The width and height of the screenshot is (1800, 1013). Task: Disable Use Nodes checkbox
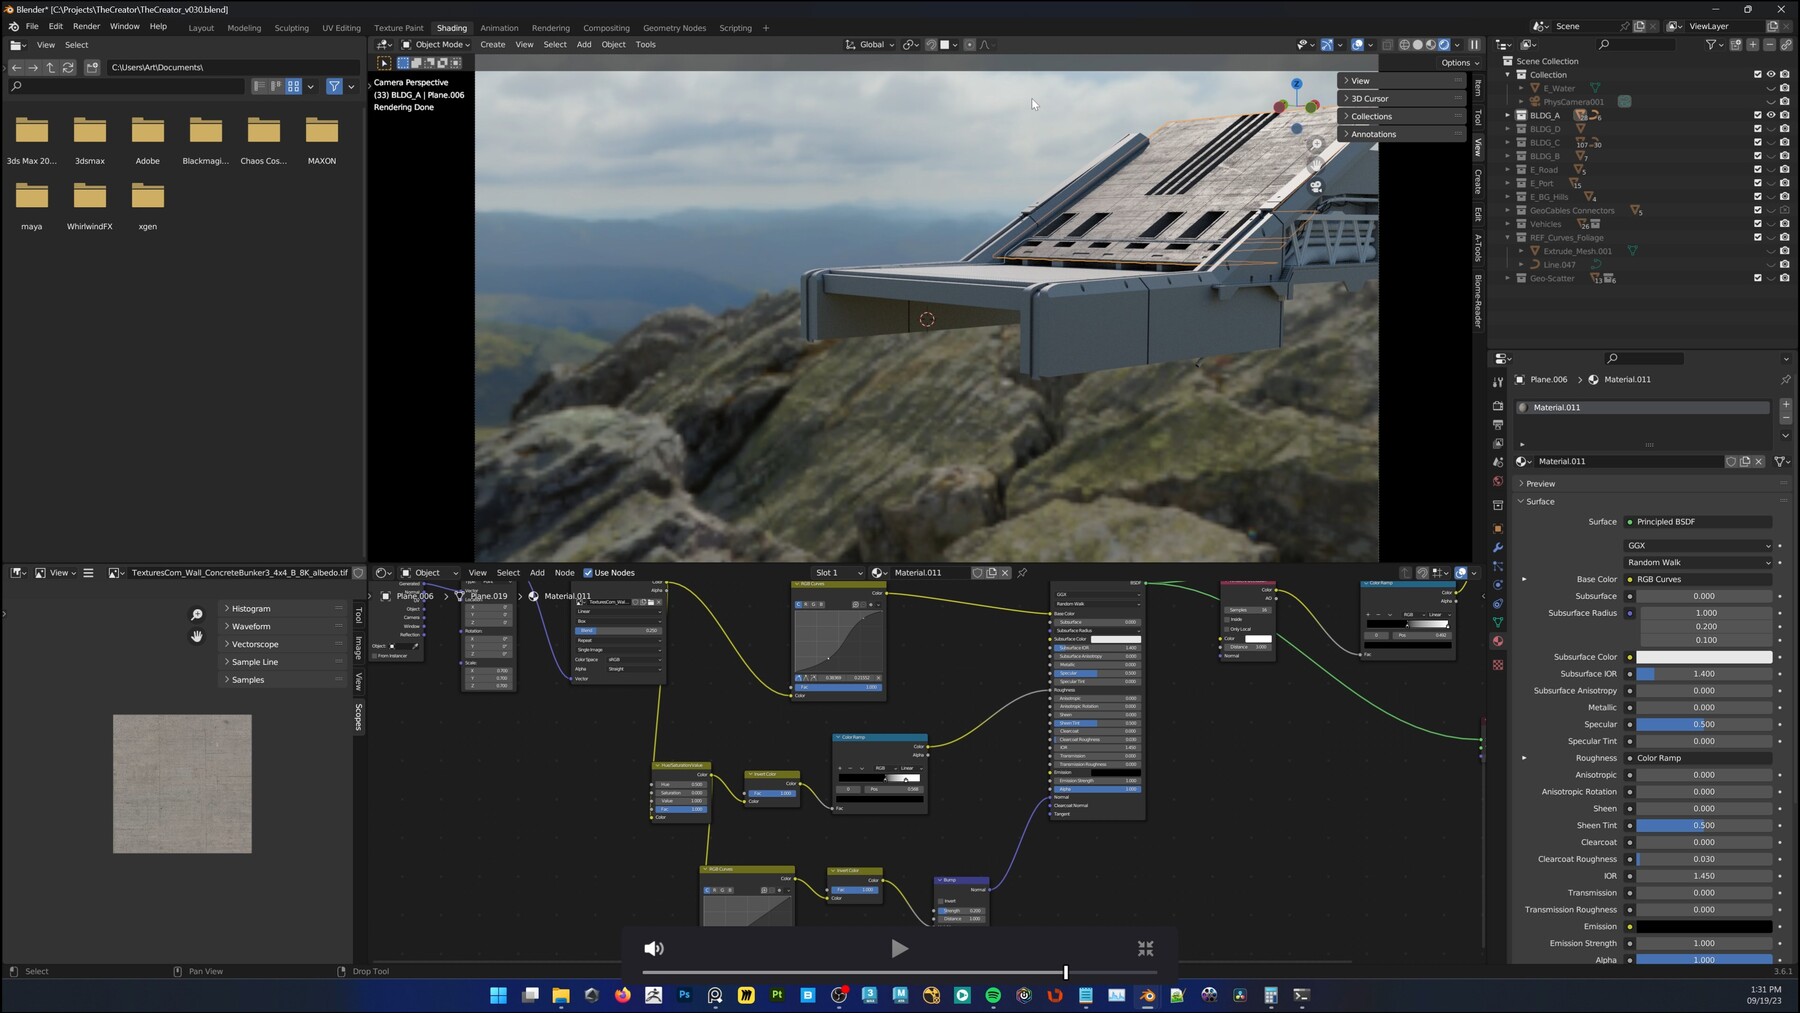click(588, 573)
